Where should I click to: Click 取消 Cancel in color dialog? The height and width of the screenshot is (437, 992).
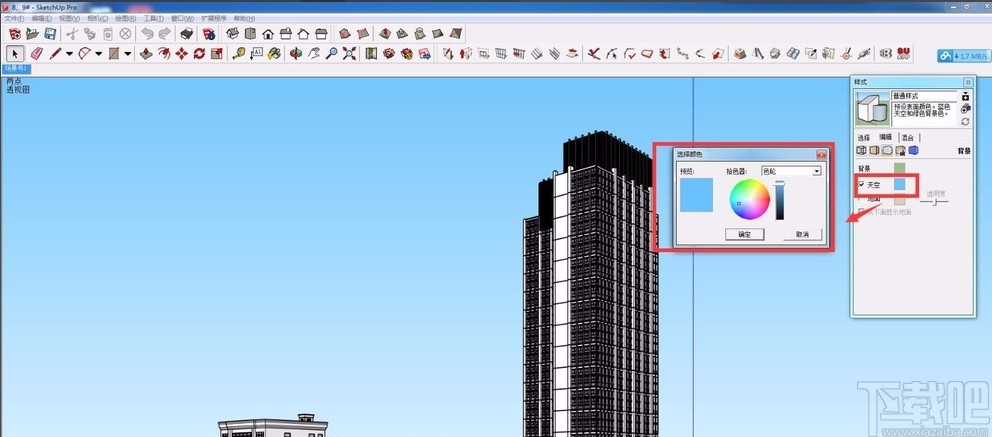(x=802, y=234)
